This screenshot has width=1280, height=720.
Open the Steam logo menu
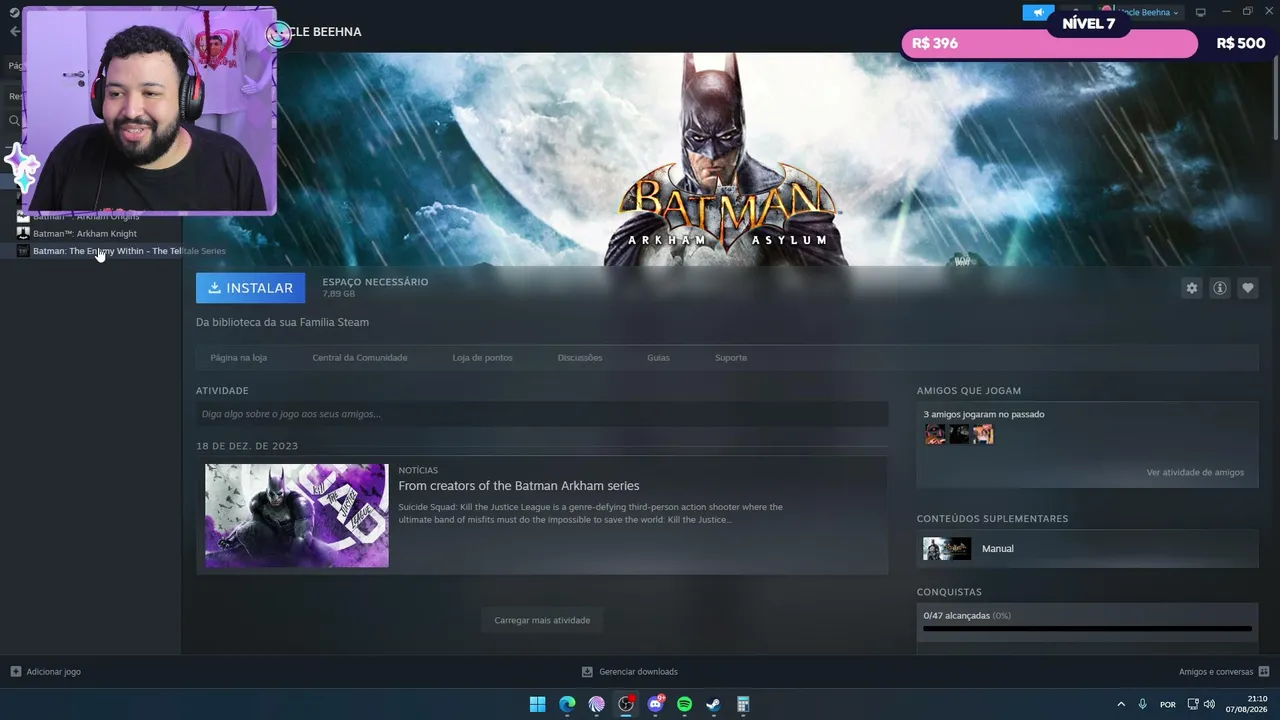pos(13,12)
